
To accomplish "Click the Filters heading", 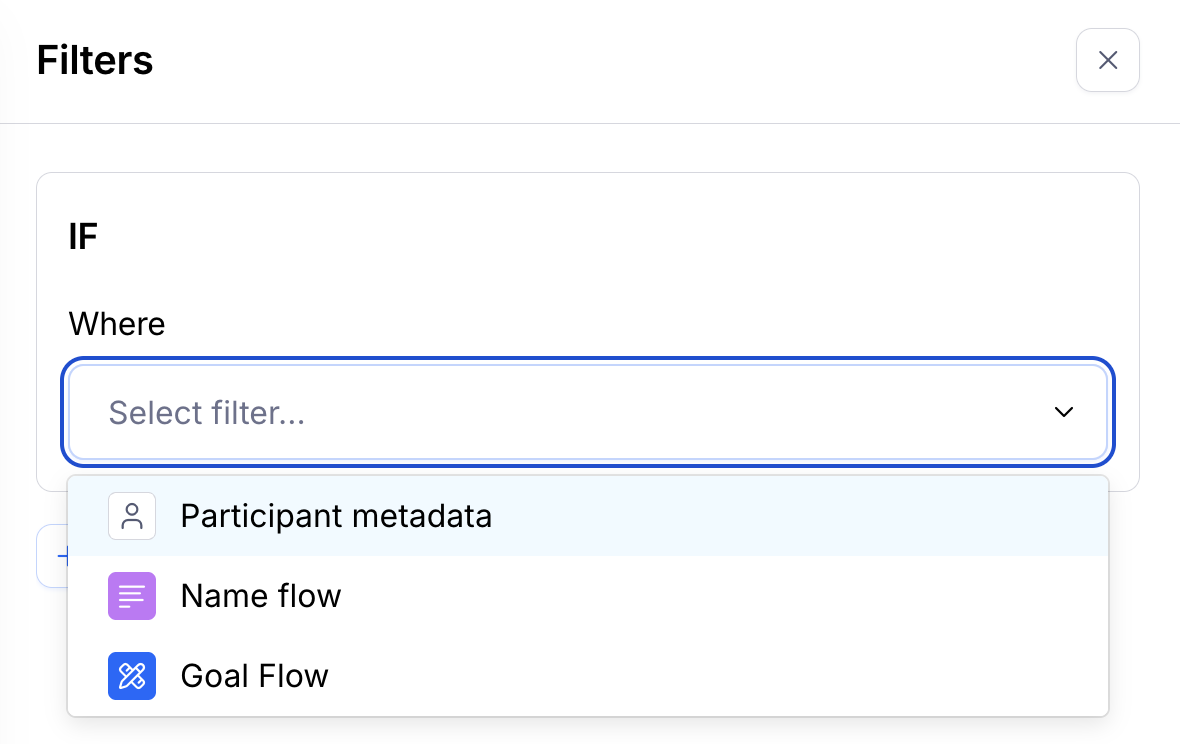I will point(95,60).
